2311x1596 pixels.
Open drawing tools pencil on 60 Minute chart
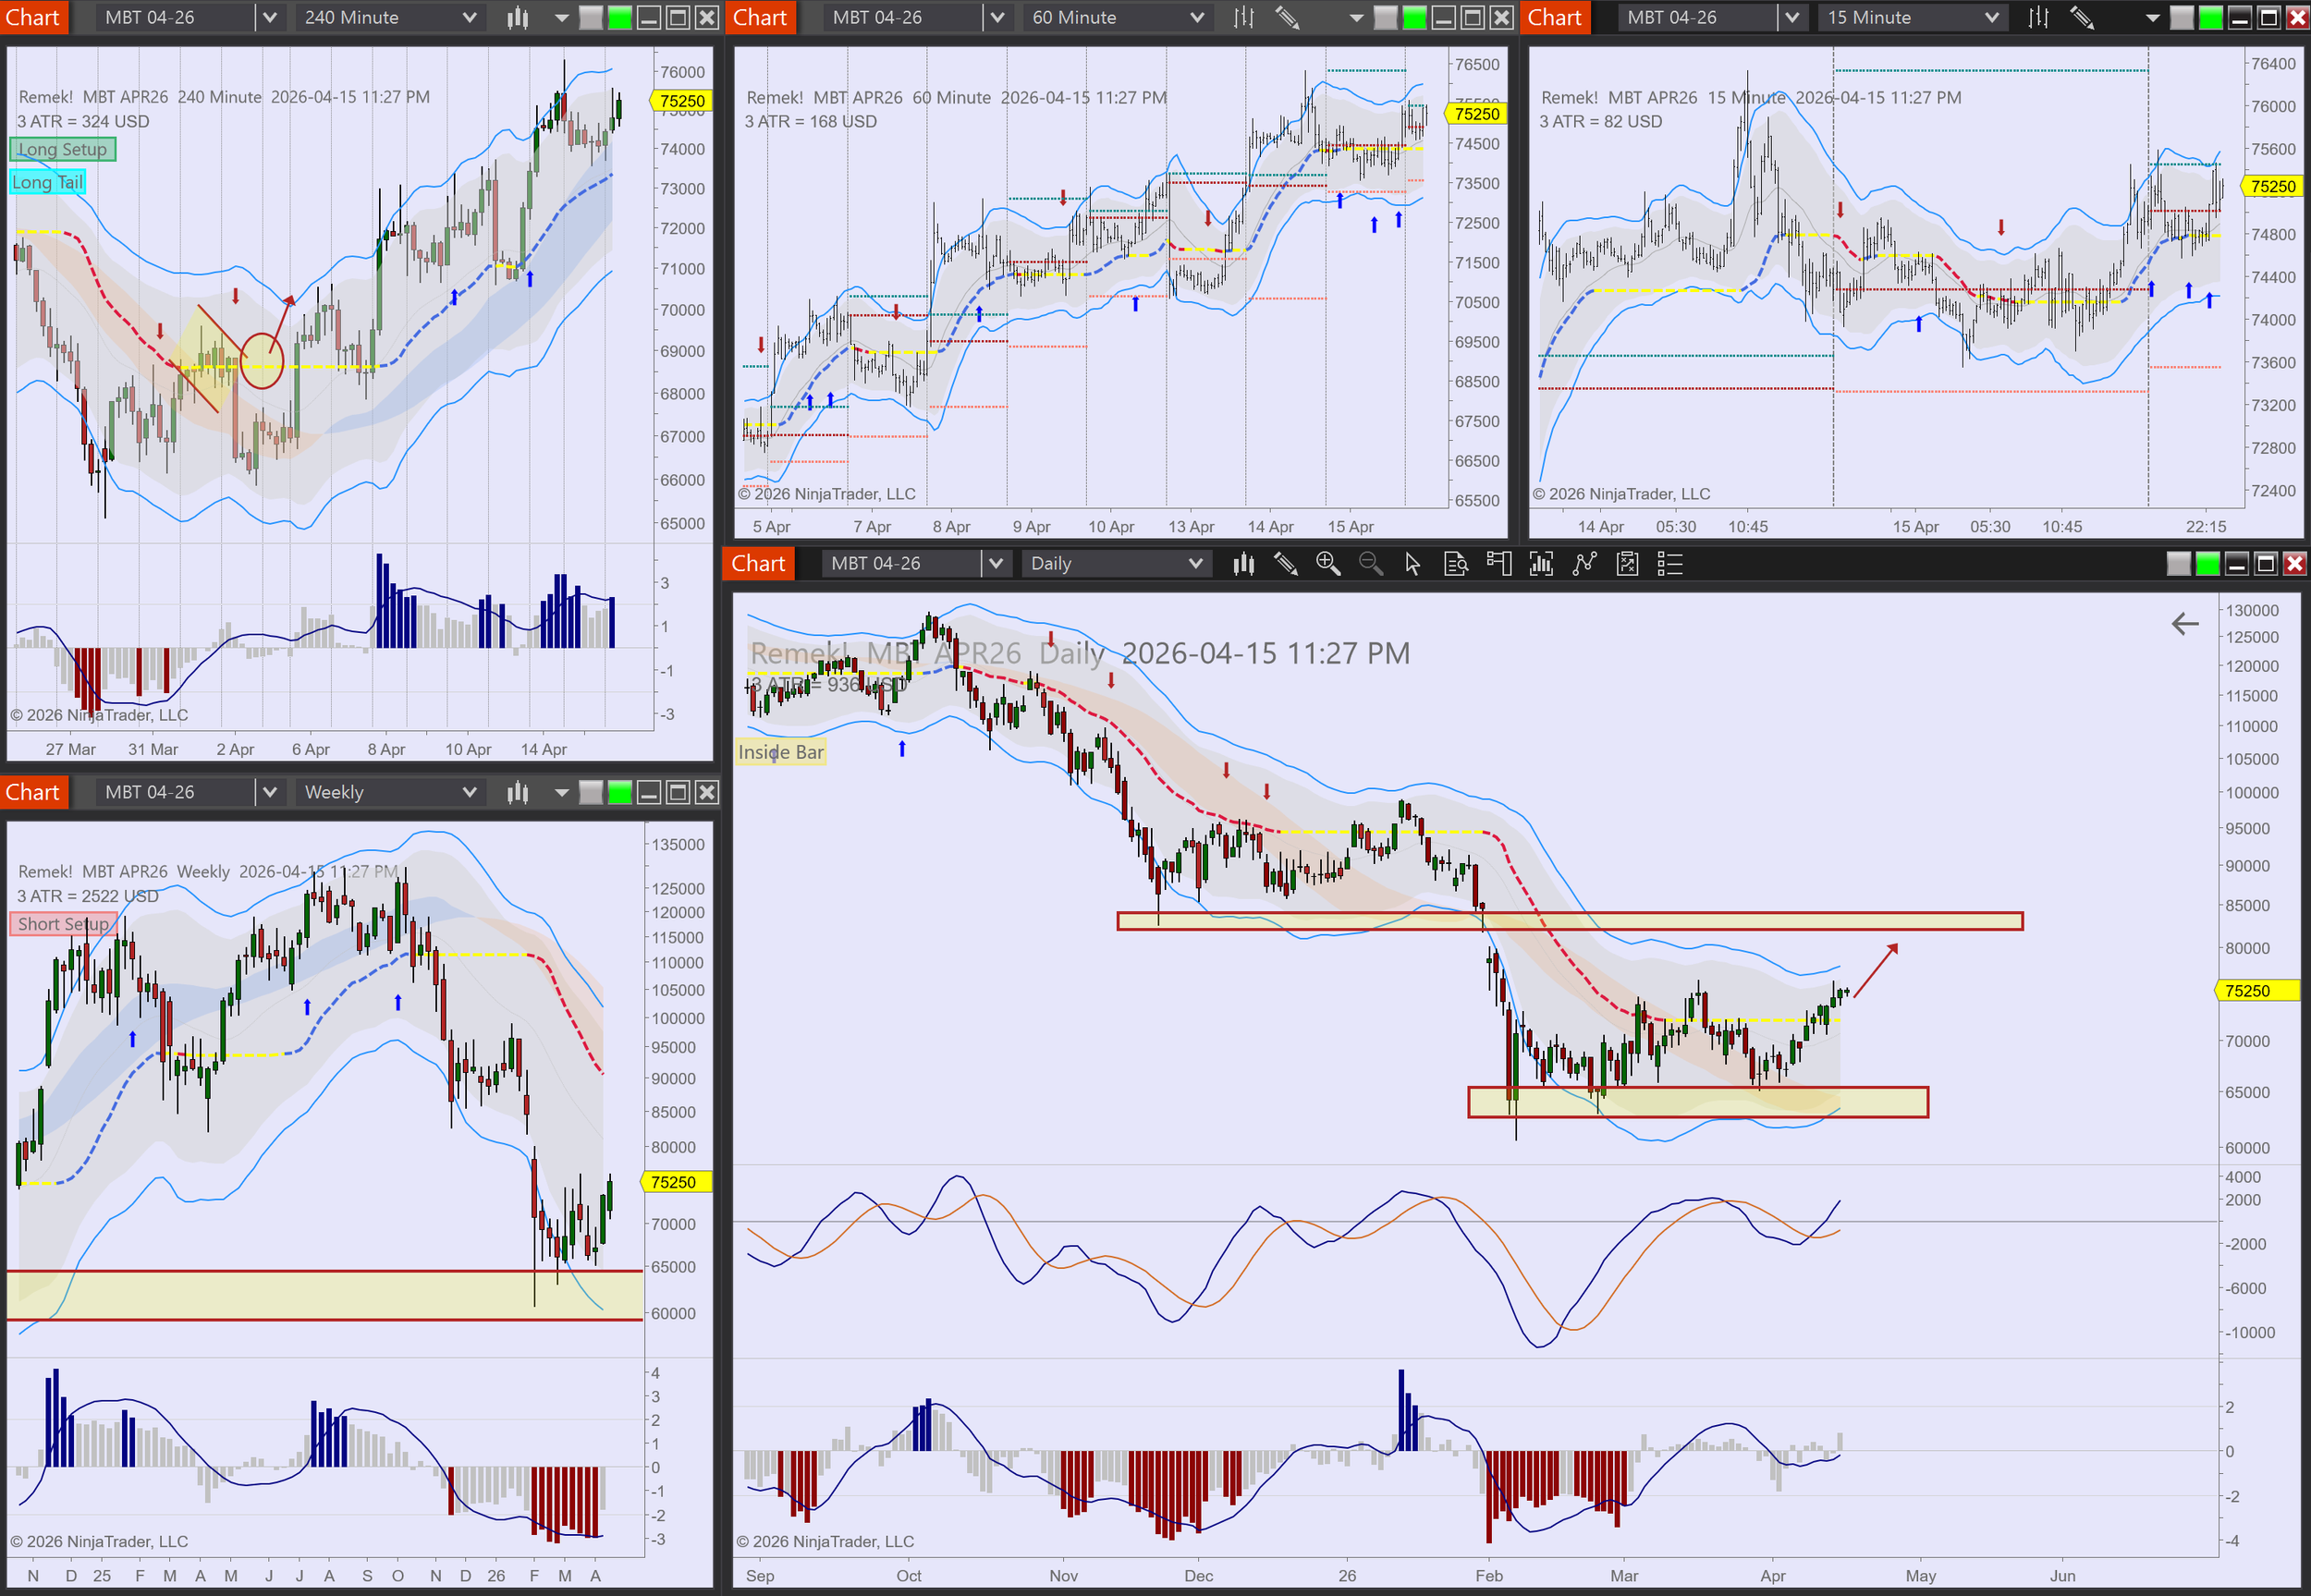(1287, 17)
